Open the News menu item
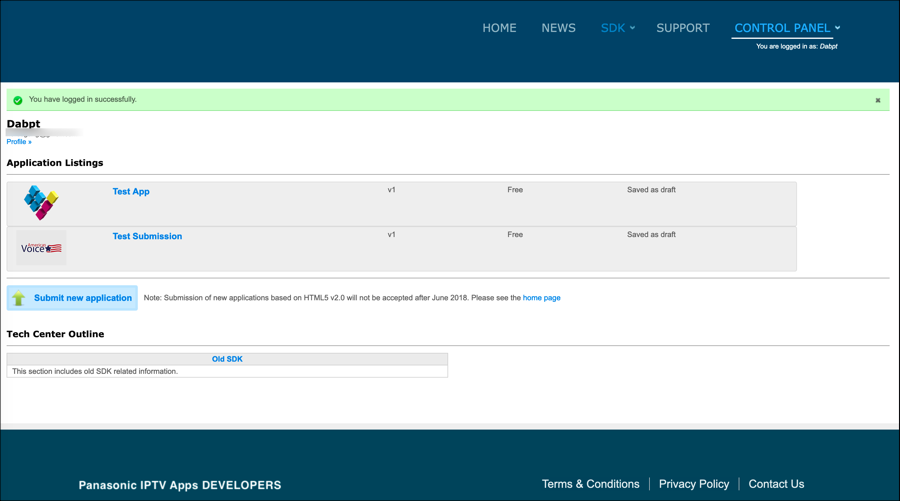The image size is (900, 501). click(x=558, y=28)
